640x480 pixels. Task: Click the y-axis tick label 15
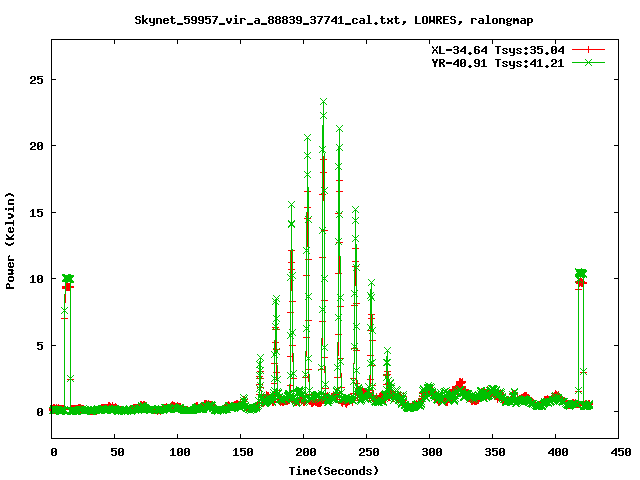tap(36, 213)
